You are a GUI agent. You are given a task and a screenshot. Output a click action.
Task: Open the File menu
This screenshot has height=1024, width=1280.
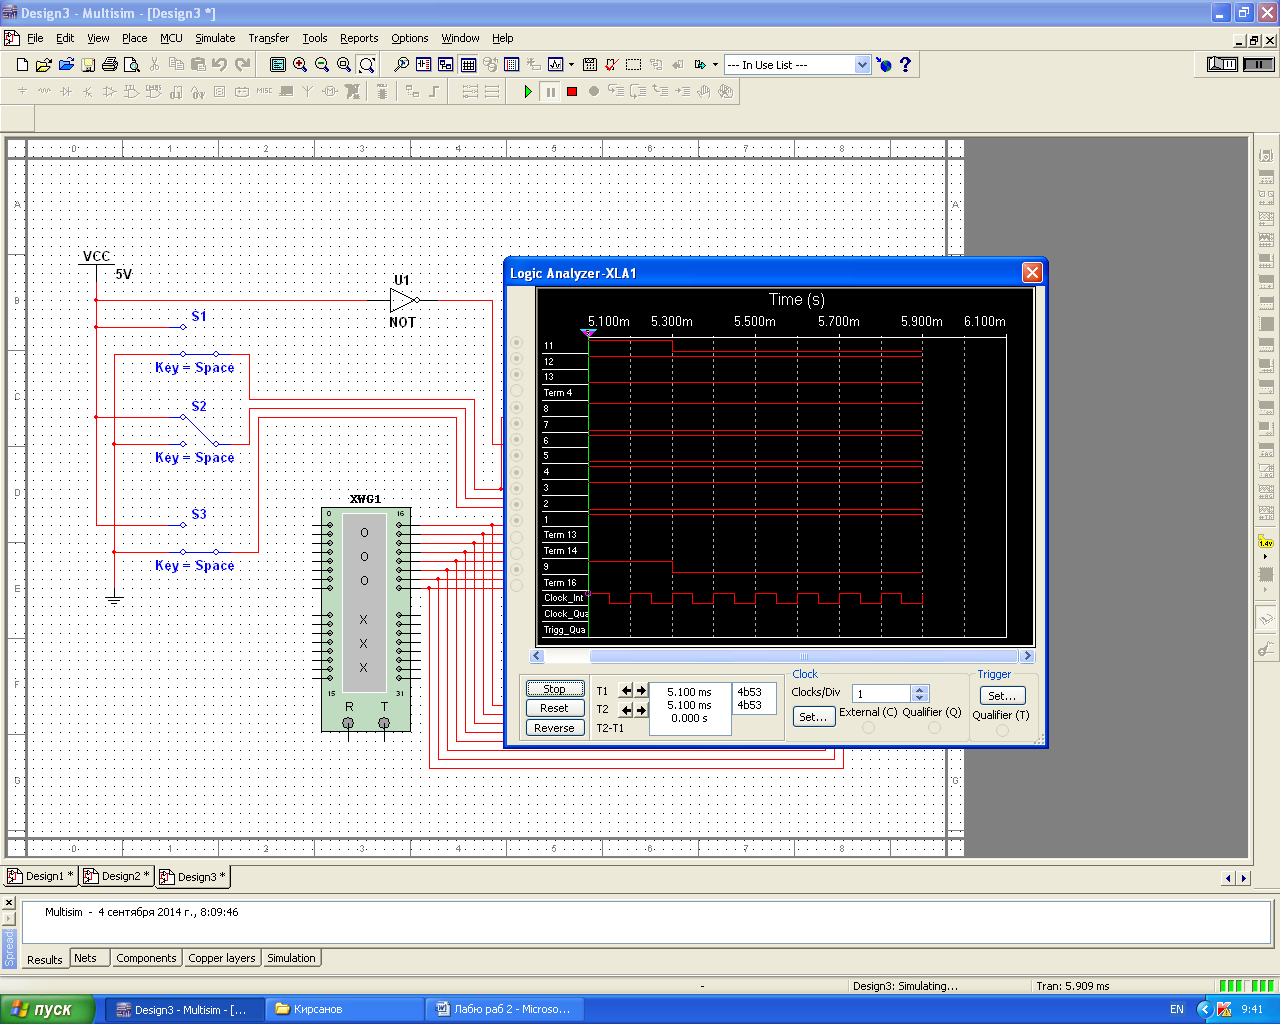click(x=35, y=38)
